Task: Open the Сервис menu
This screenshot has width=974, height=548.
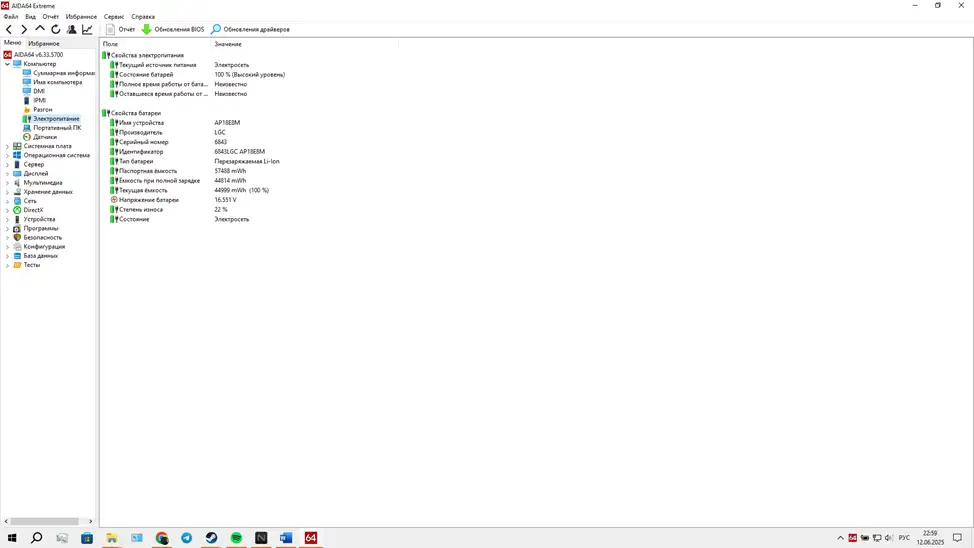Action: tap(114, 17)
